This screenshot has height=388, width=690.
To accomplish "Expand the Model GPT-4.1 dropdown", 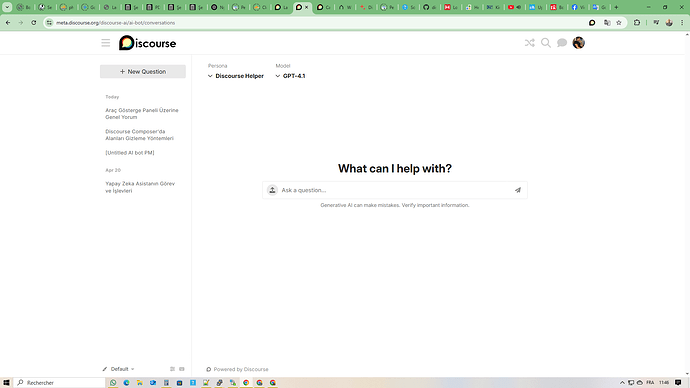I will click(290, 76).
